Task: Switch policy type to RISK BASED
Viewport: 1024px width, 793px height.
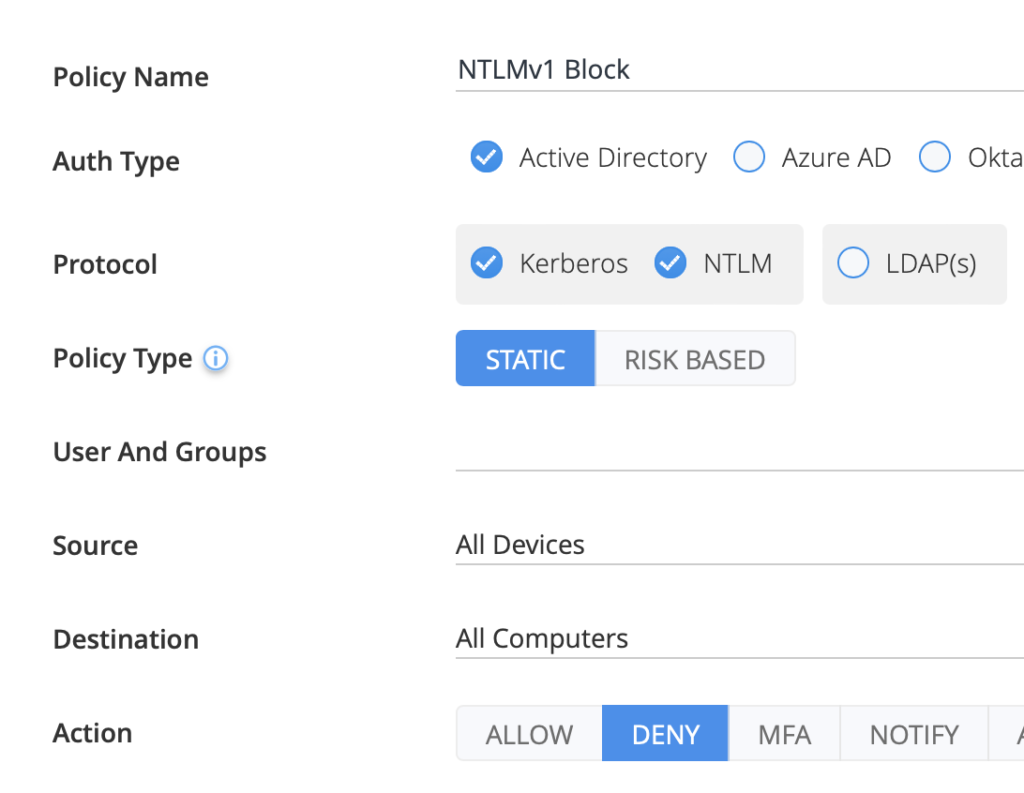Action: click(x=695, y=358)
